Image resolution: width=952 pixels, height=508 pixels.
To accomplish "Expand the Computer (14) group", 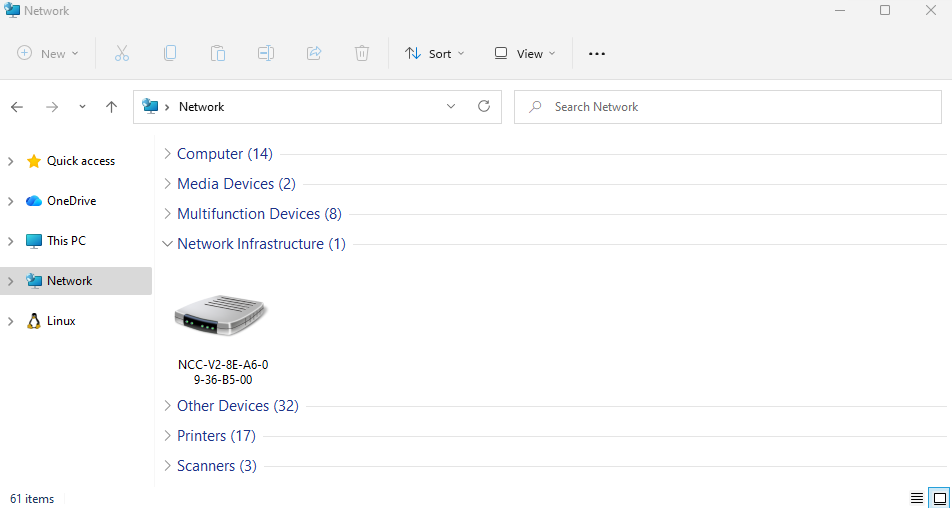I will (168, 154).
